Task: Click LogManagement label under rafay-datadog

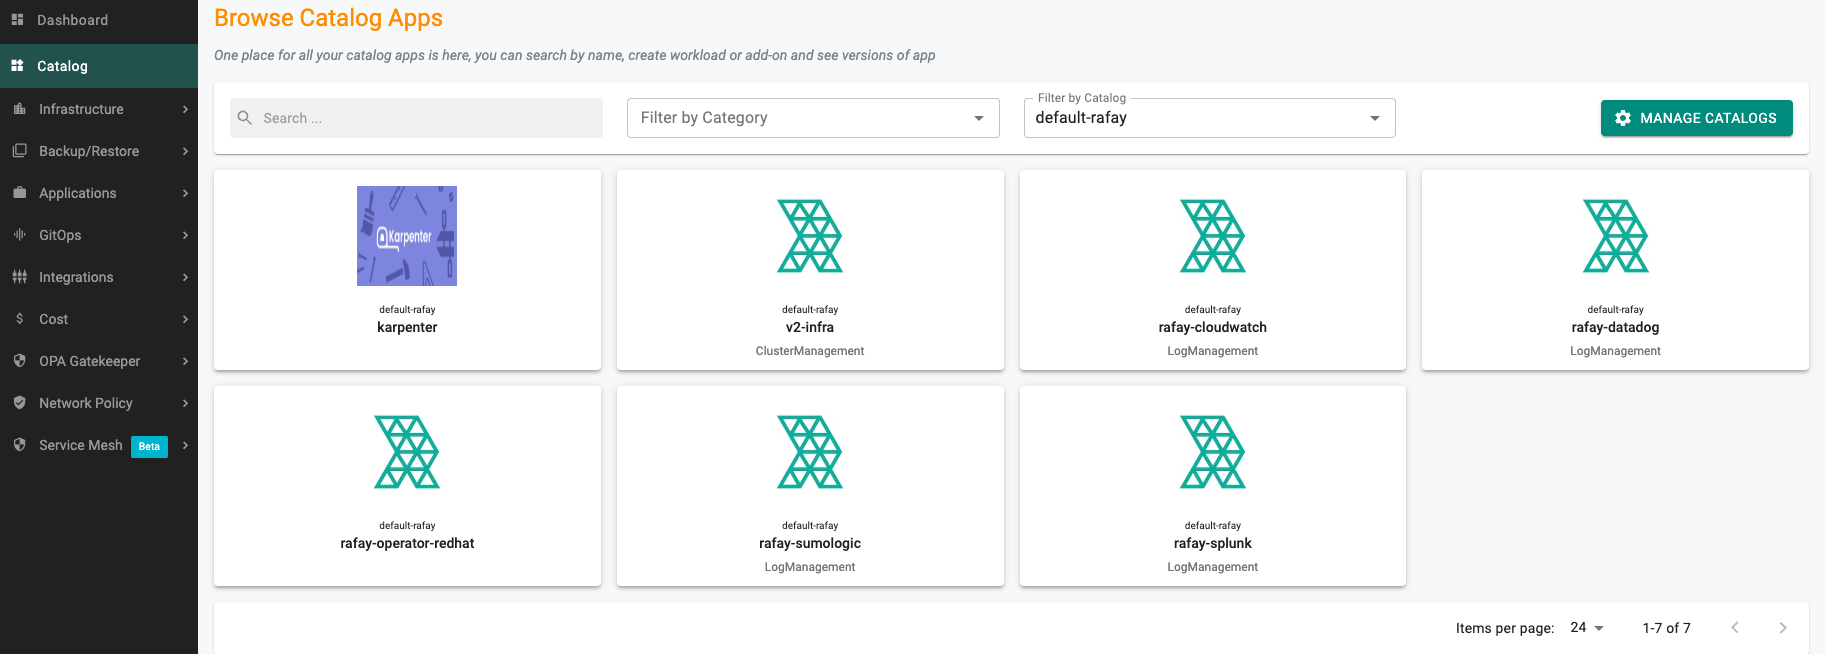Action: click(1616, 351)
